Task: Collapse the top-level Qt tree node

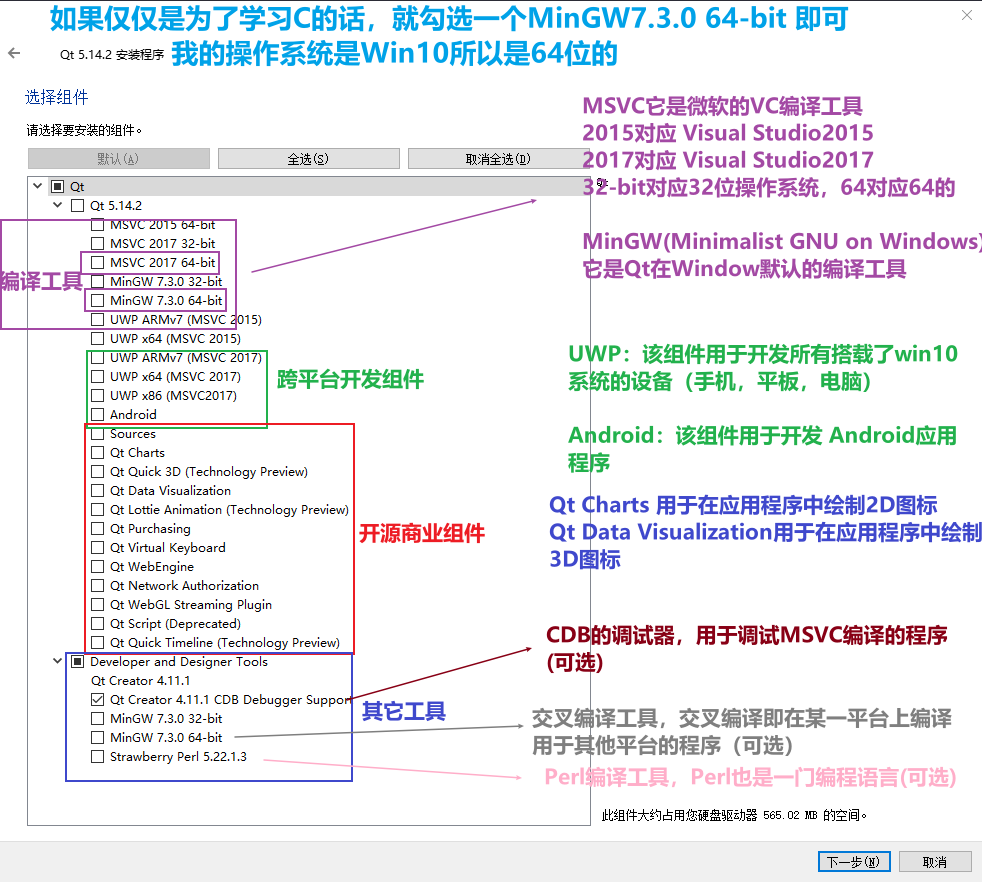Action: pos(38,186)
